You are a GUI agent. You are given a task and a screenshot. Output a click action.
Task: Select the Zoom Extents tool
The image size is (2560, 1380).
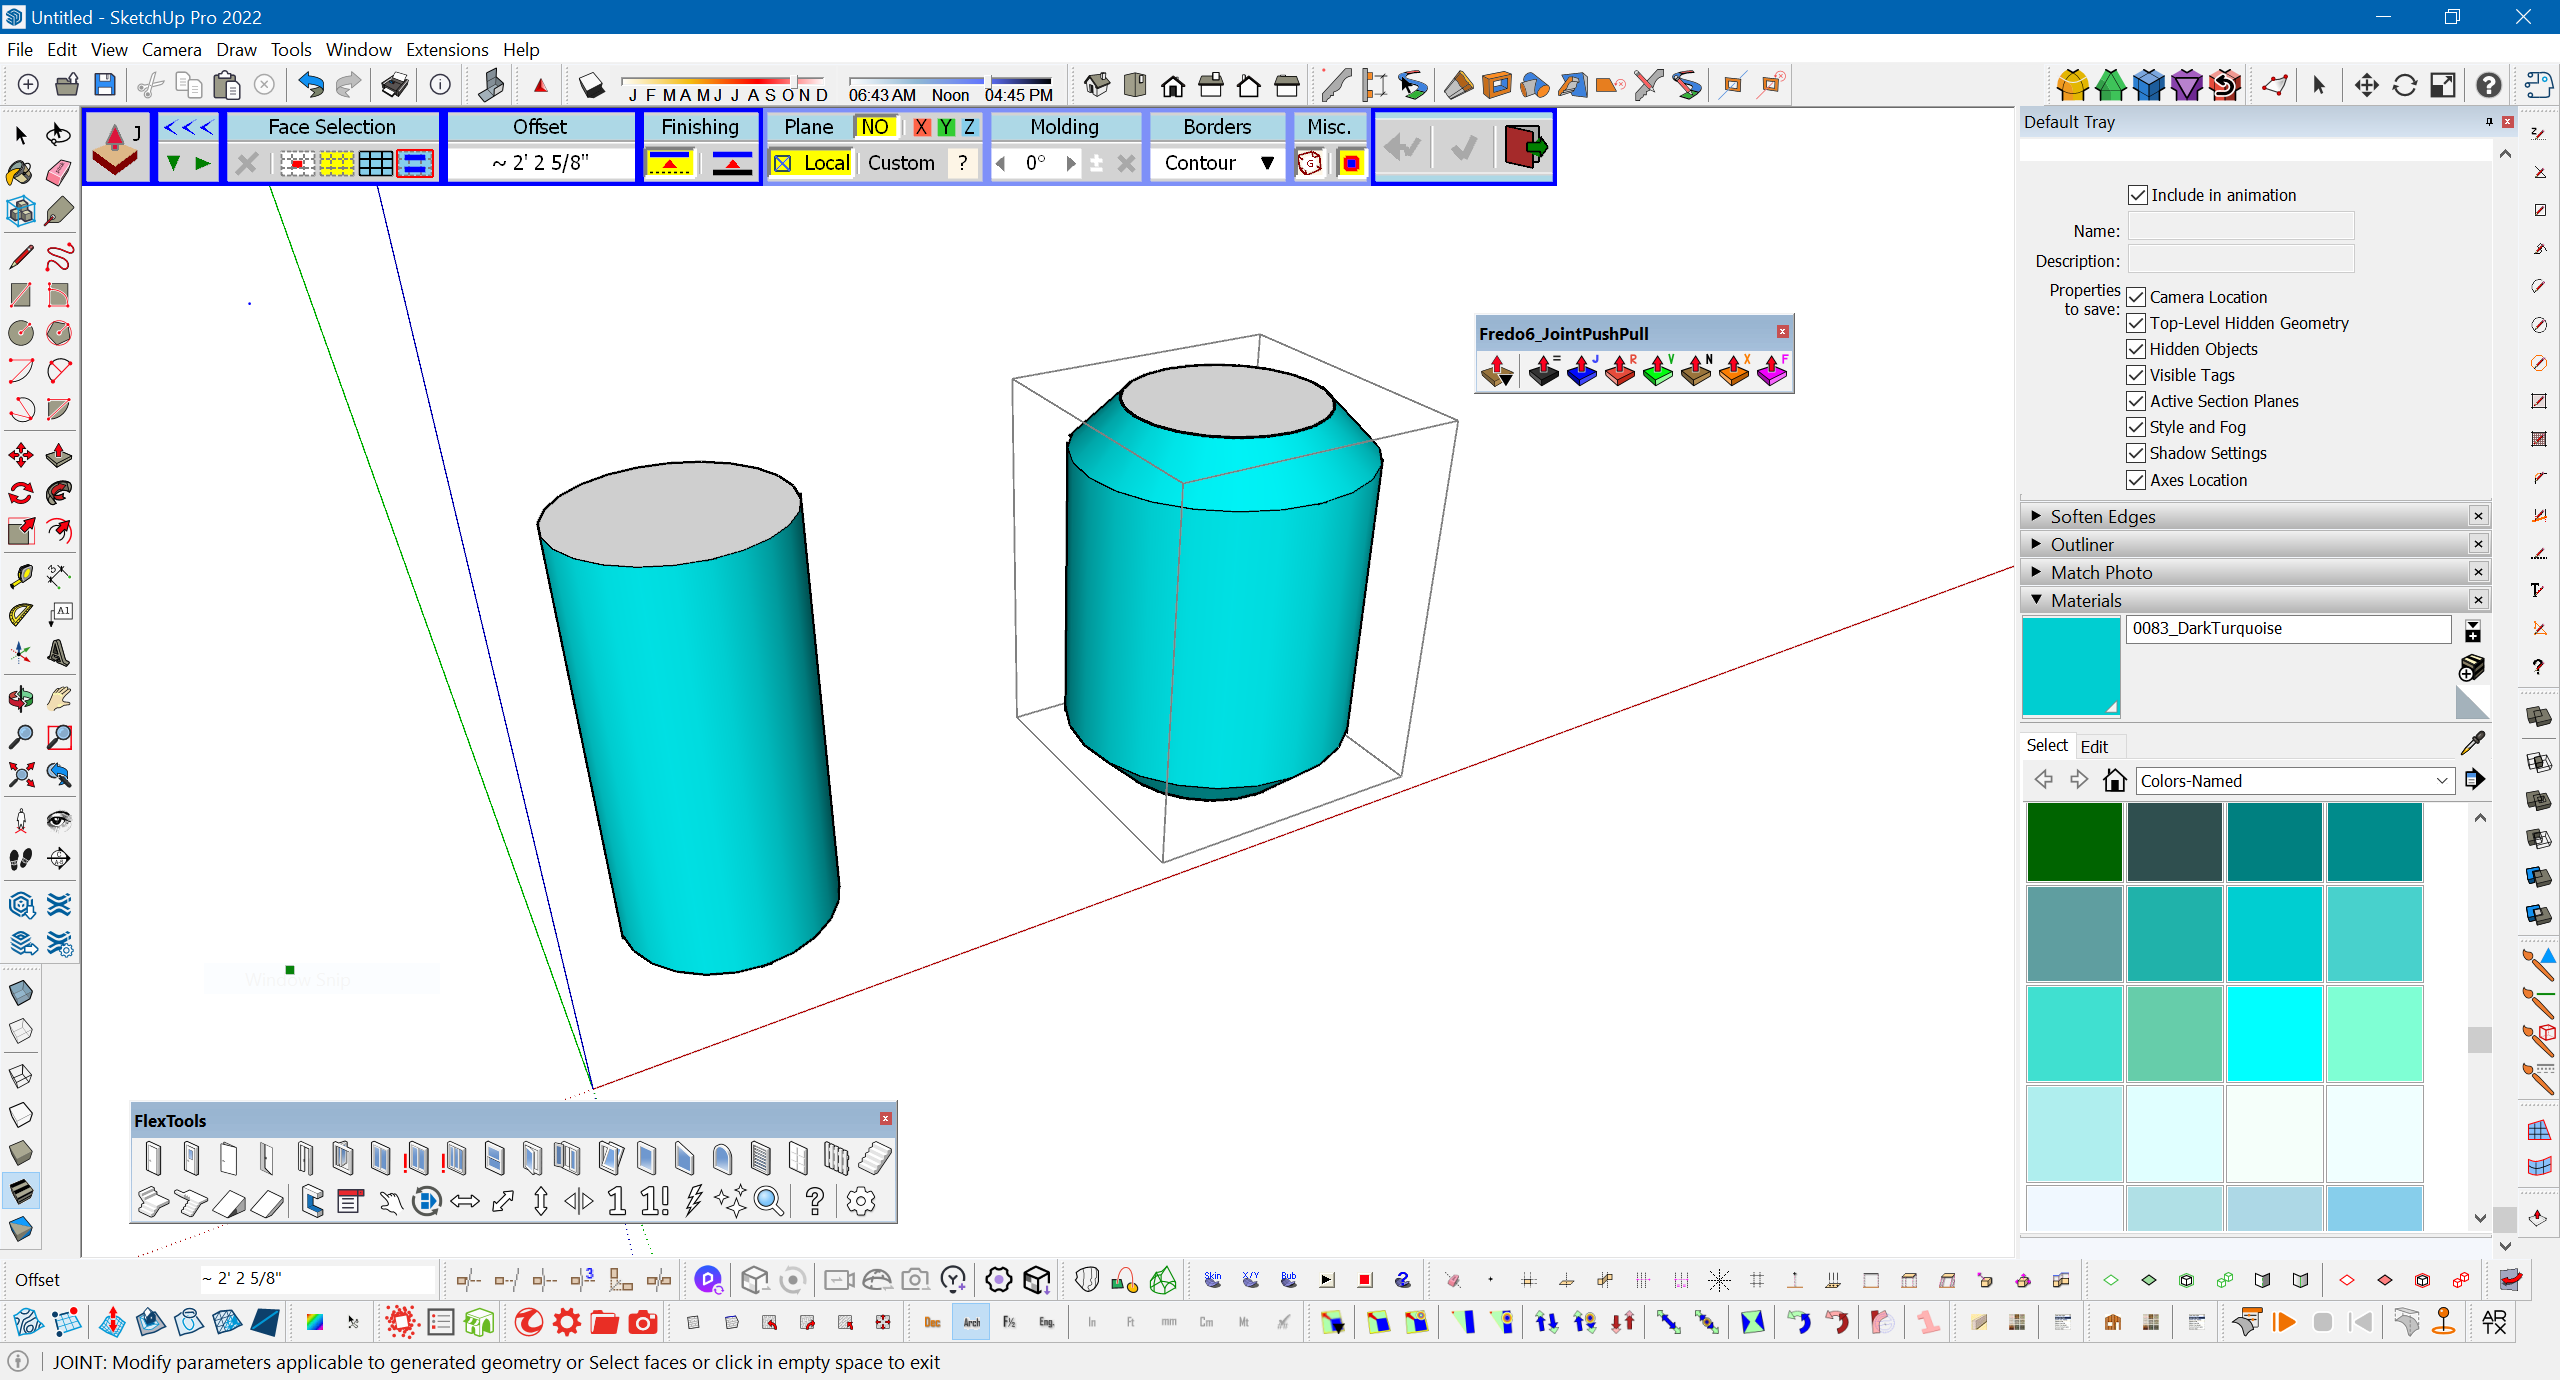[x=20, y=775]
